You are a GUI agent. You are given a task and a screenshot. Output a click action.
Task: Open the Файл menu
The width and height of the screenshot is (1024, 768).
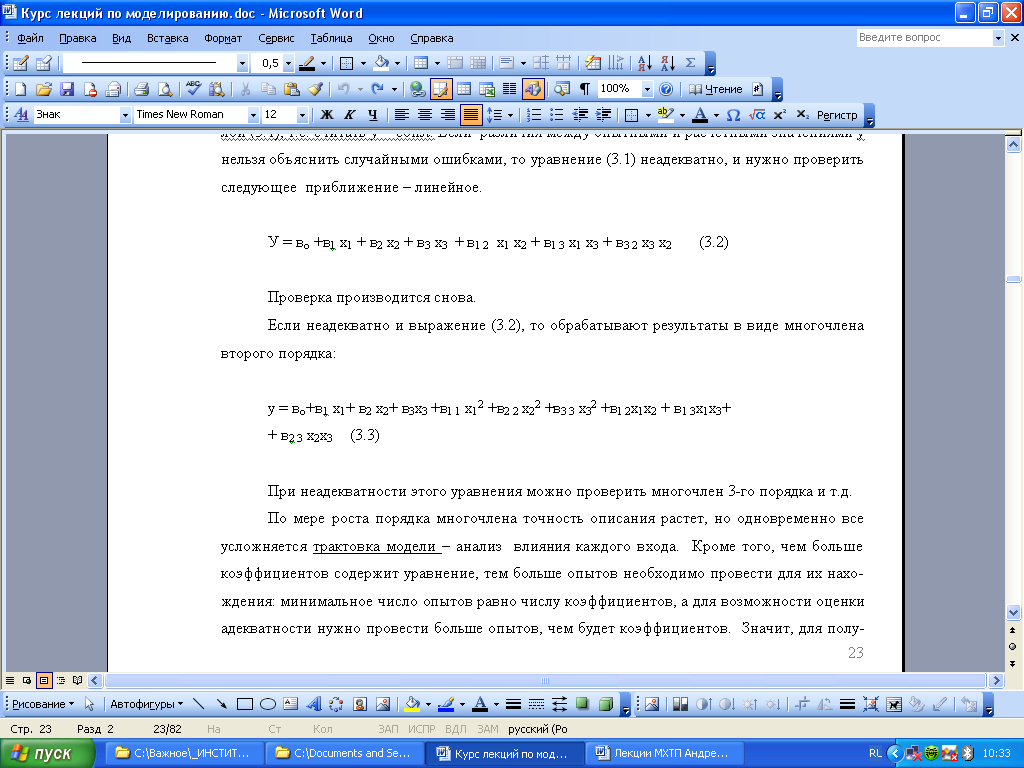click(x=30, y=38)
